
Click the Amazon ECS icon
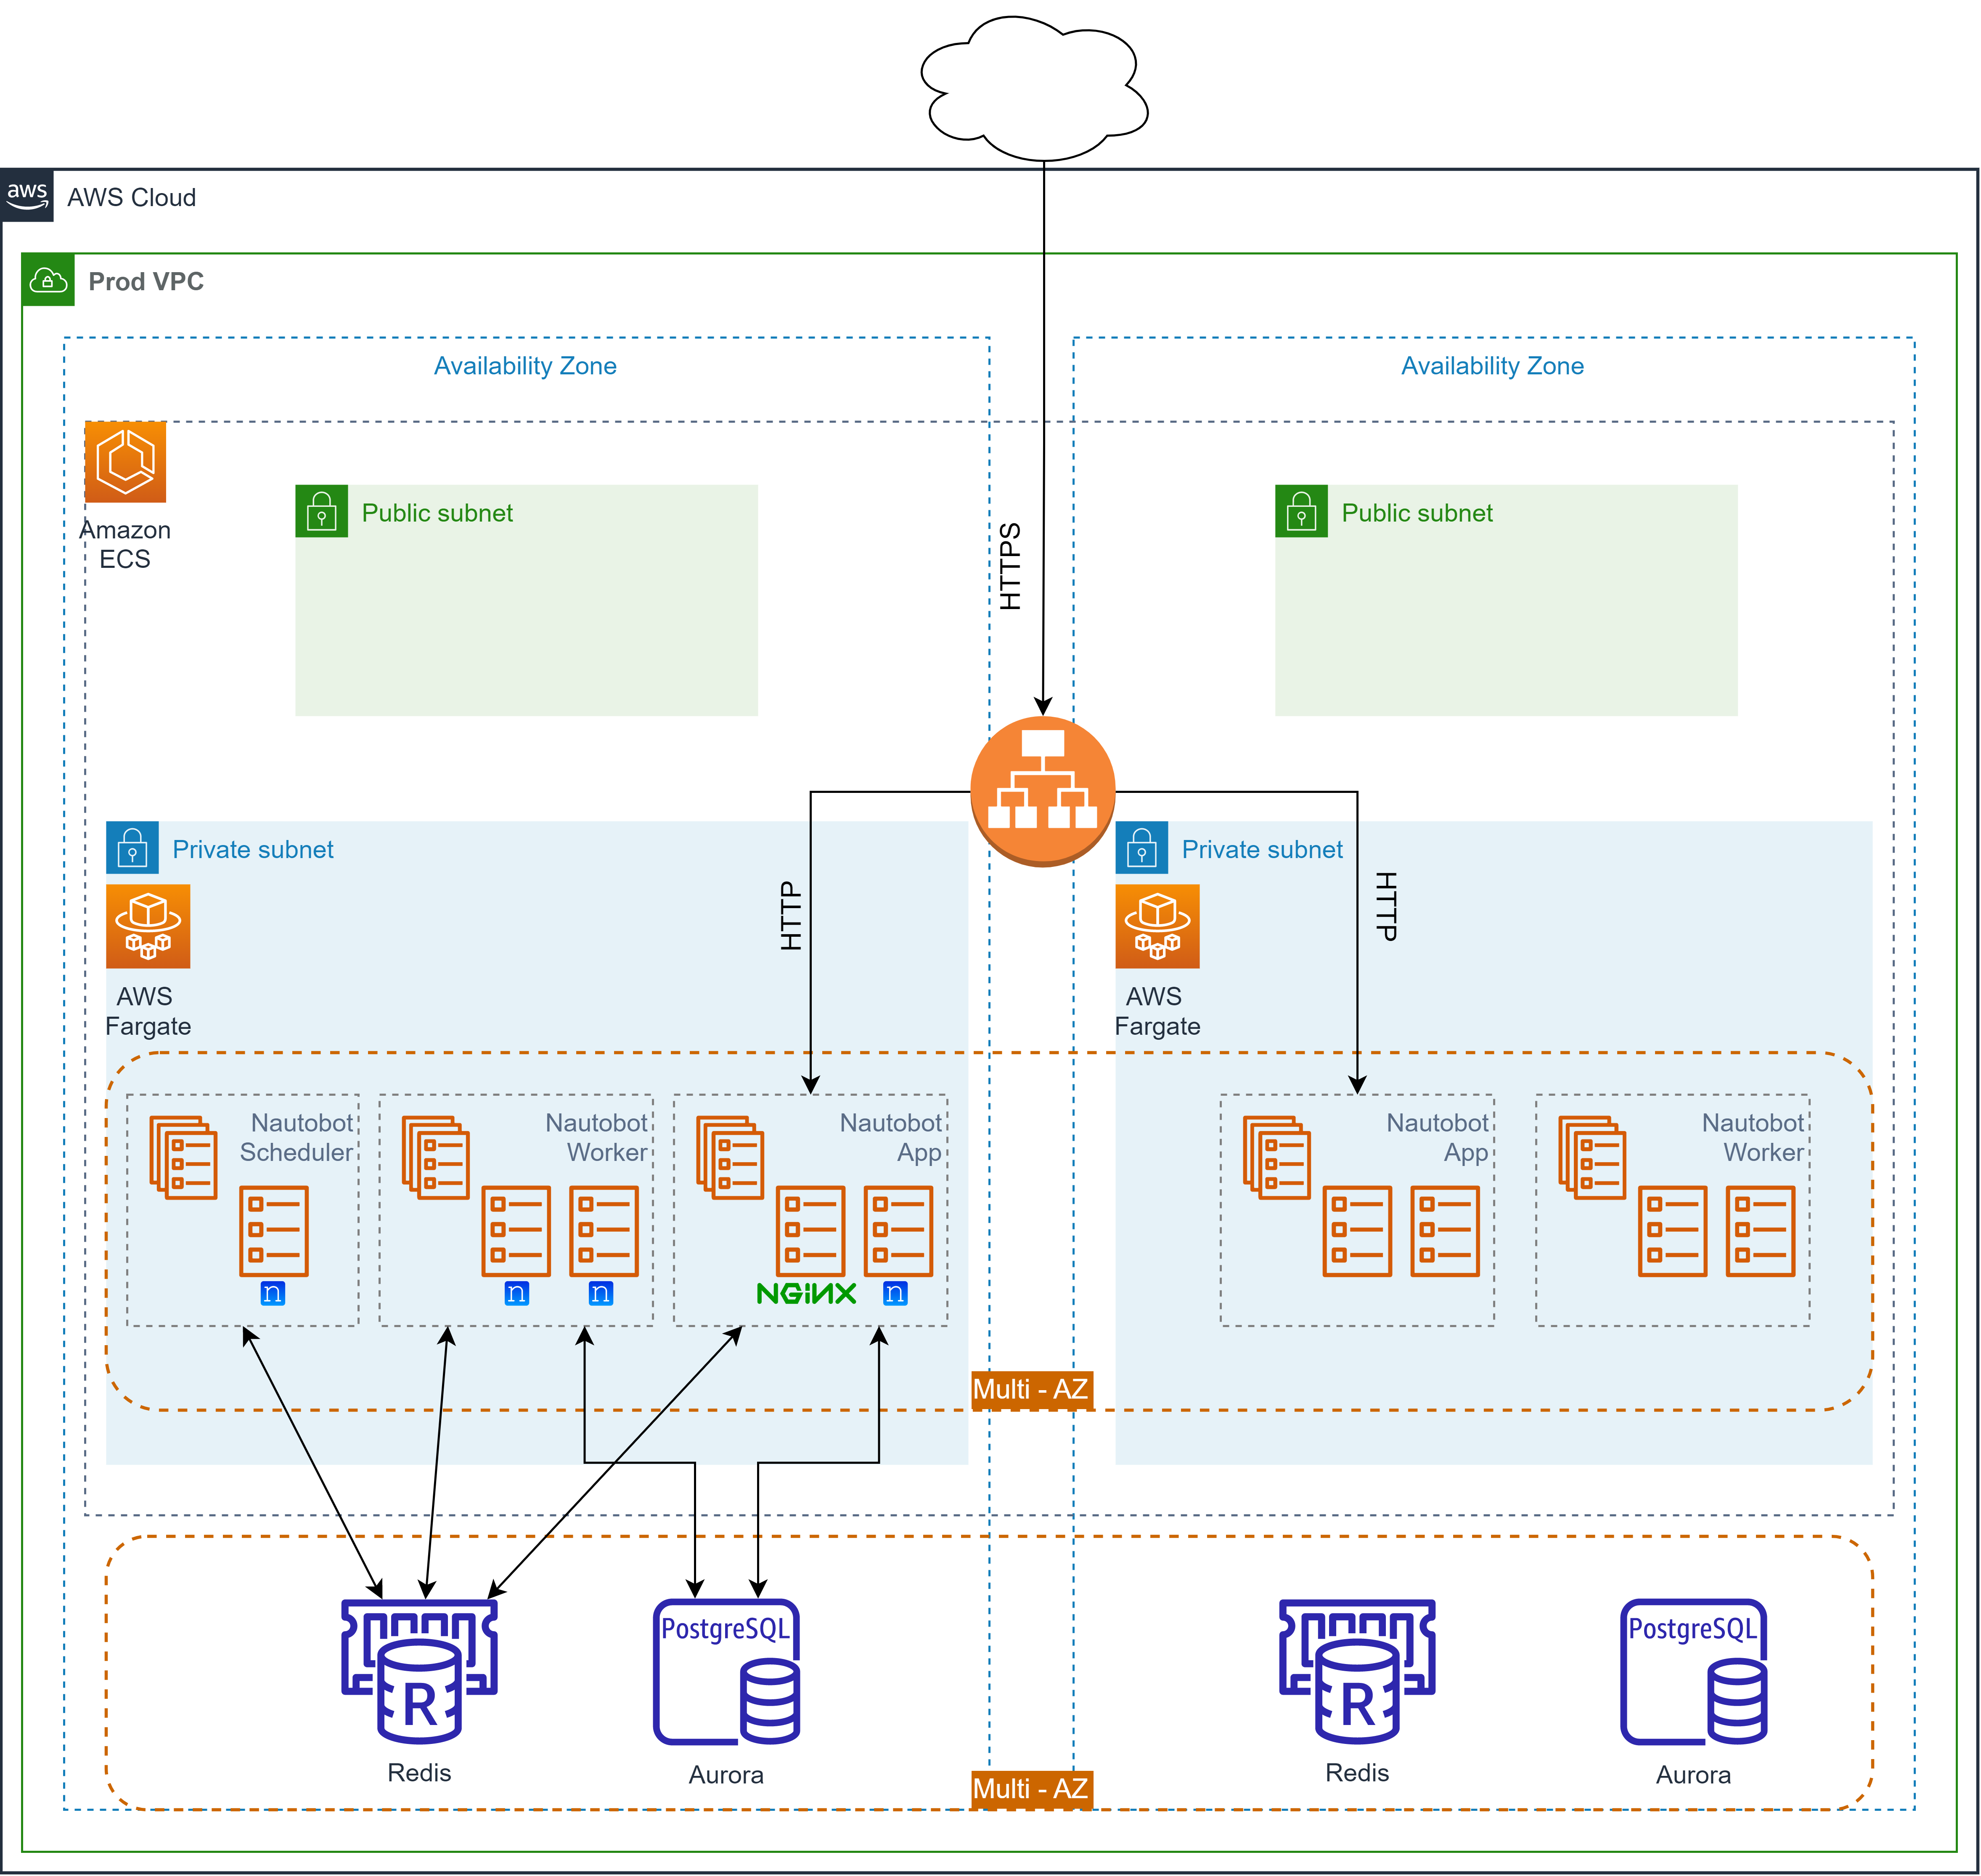click(125, 461)
